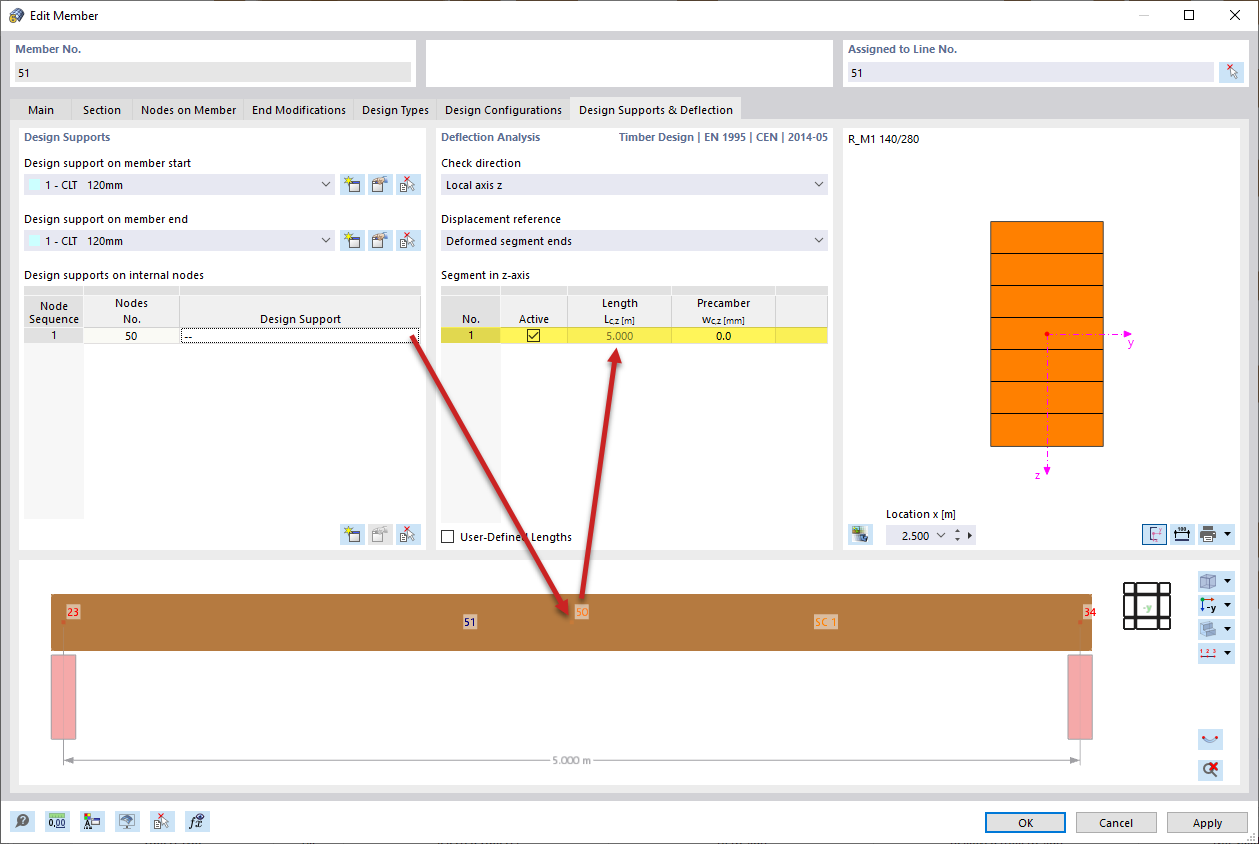The width and height of the screenshot is (1259, 844).
Task: Expand the solid display mode dropdown arrow
Action: click(1228, 629)
